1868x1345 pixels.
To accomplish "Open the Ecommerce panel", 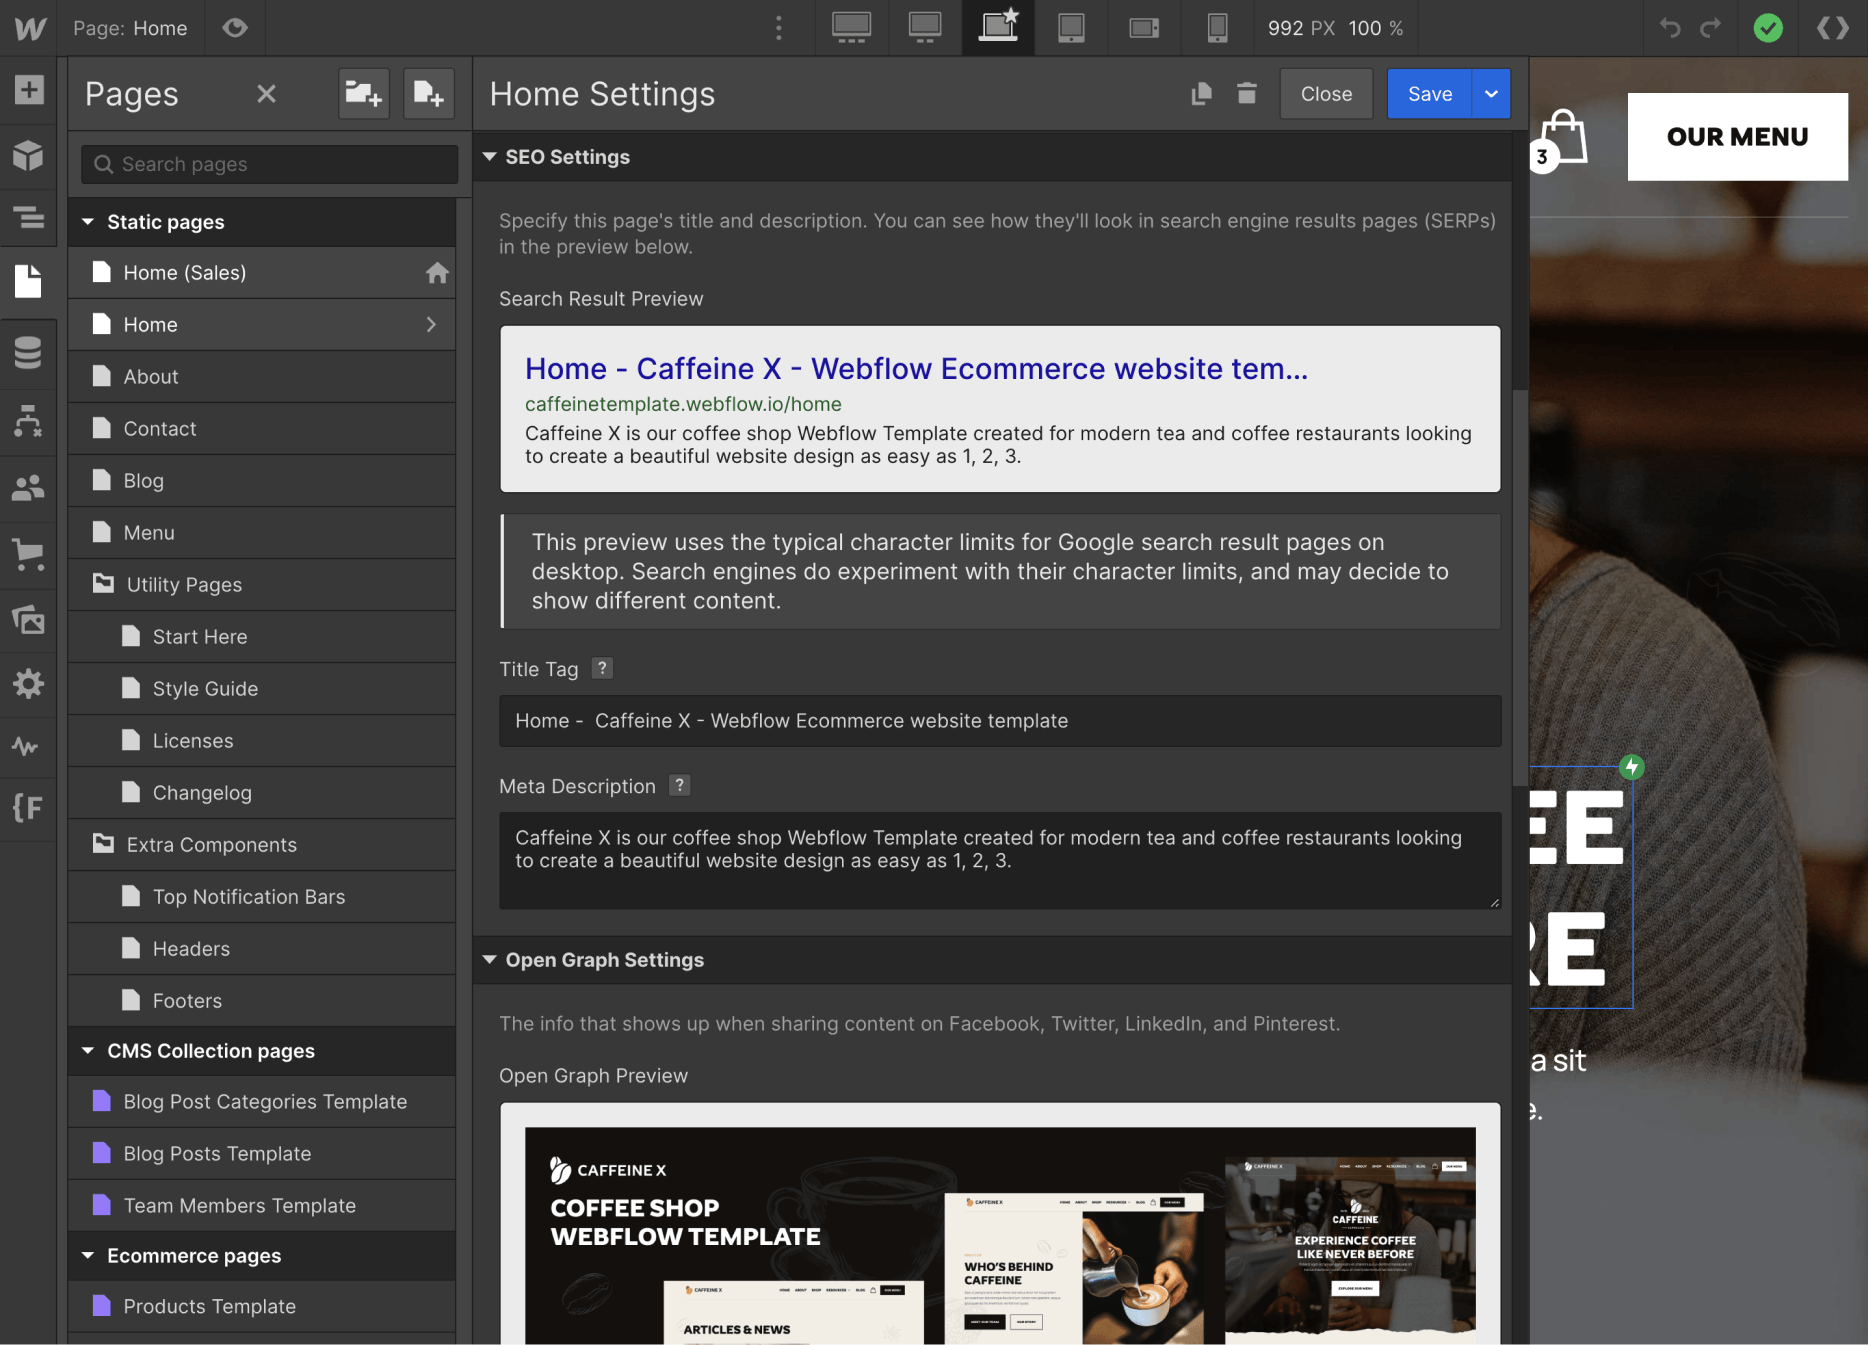I will tap(29, 555).
